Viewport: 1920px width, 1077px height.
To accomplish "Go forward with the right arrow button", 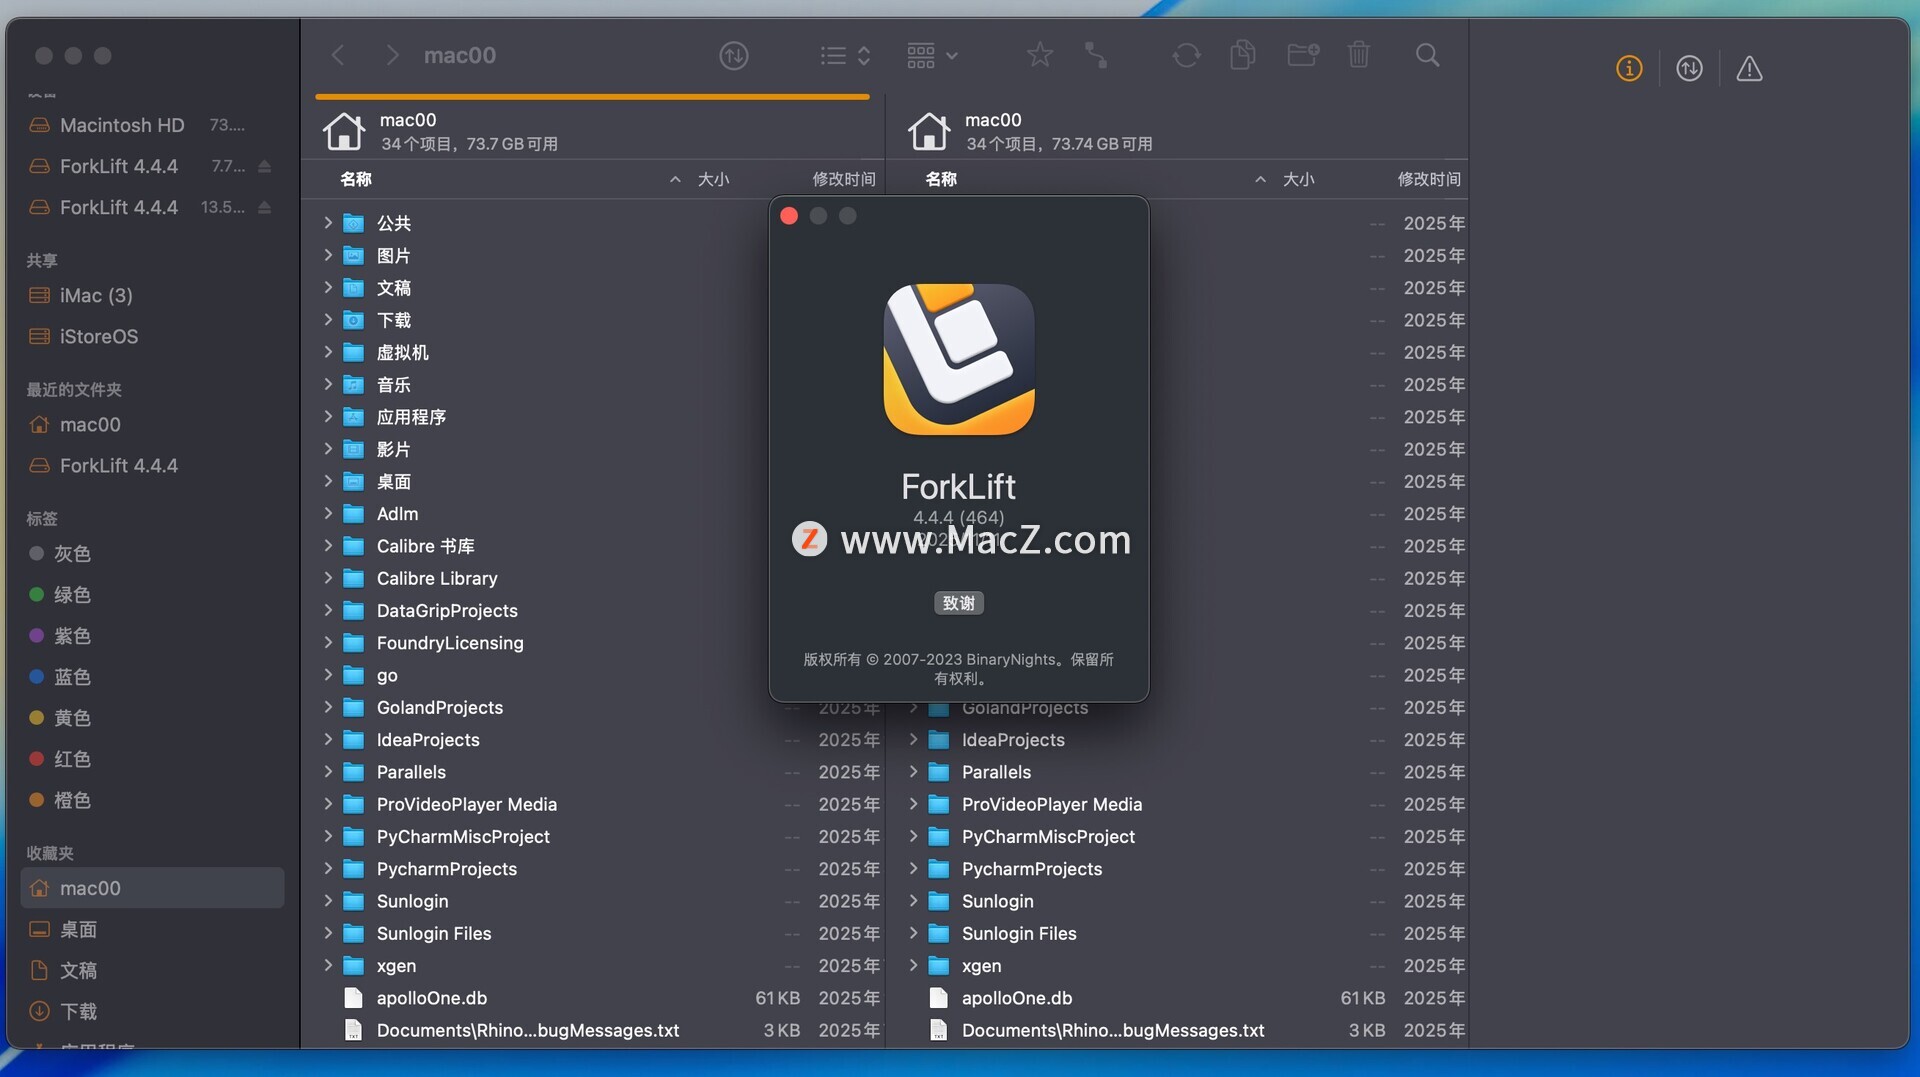I will click(392, 56).
